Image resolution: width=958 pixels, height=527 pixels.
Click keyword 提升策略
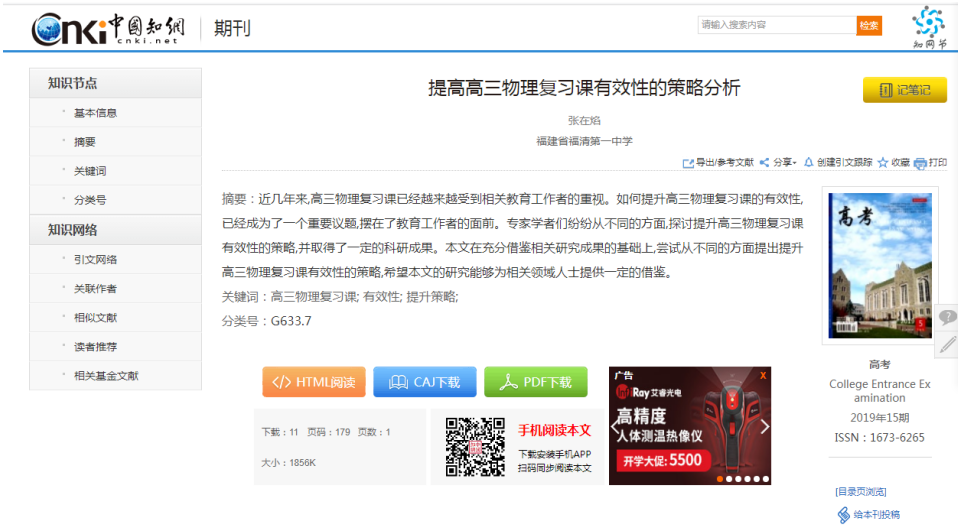pos(431,297)
